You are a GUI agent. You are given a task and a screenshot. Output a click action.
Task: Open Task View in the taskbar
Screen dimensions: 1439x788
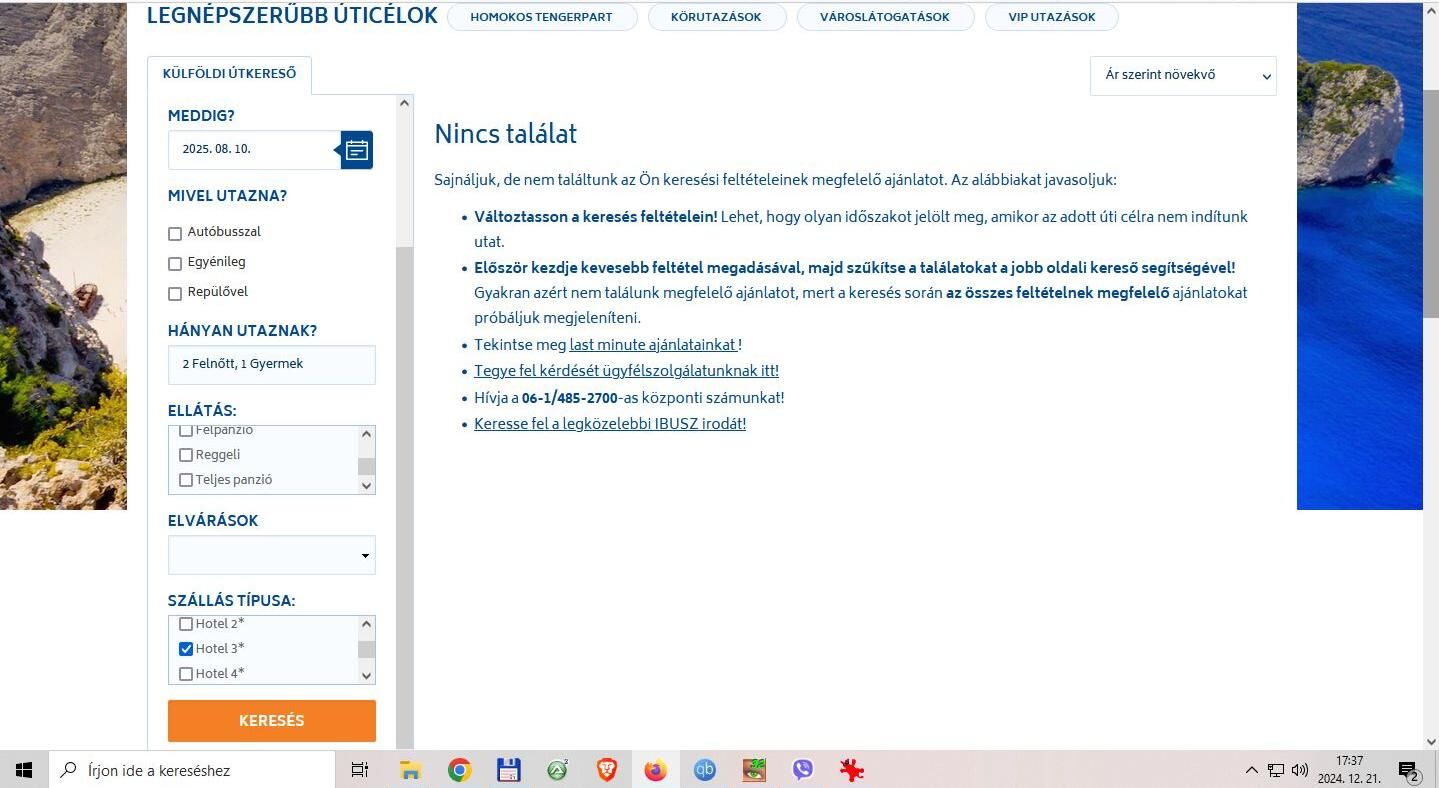click(x=360, y=770)
